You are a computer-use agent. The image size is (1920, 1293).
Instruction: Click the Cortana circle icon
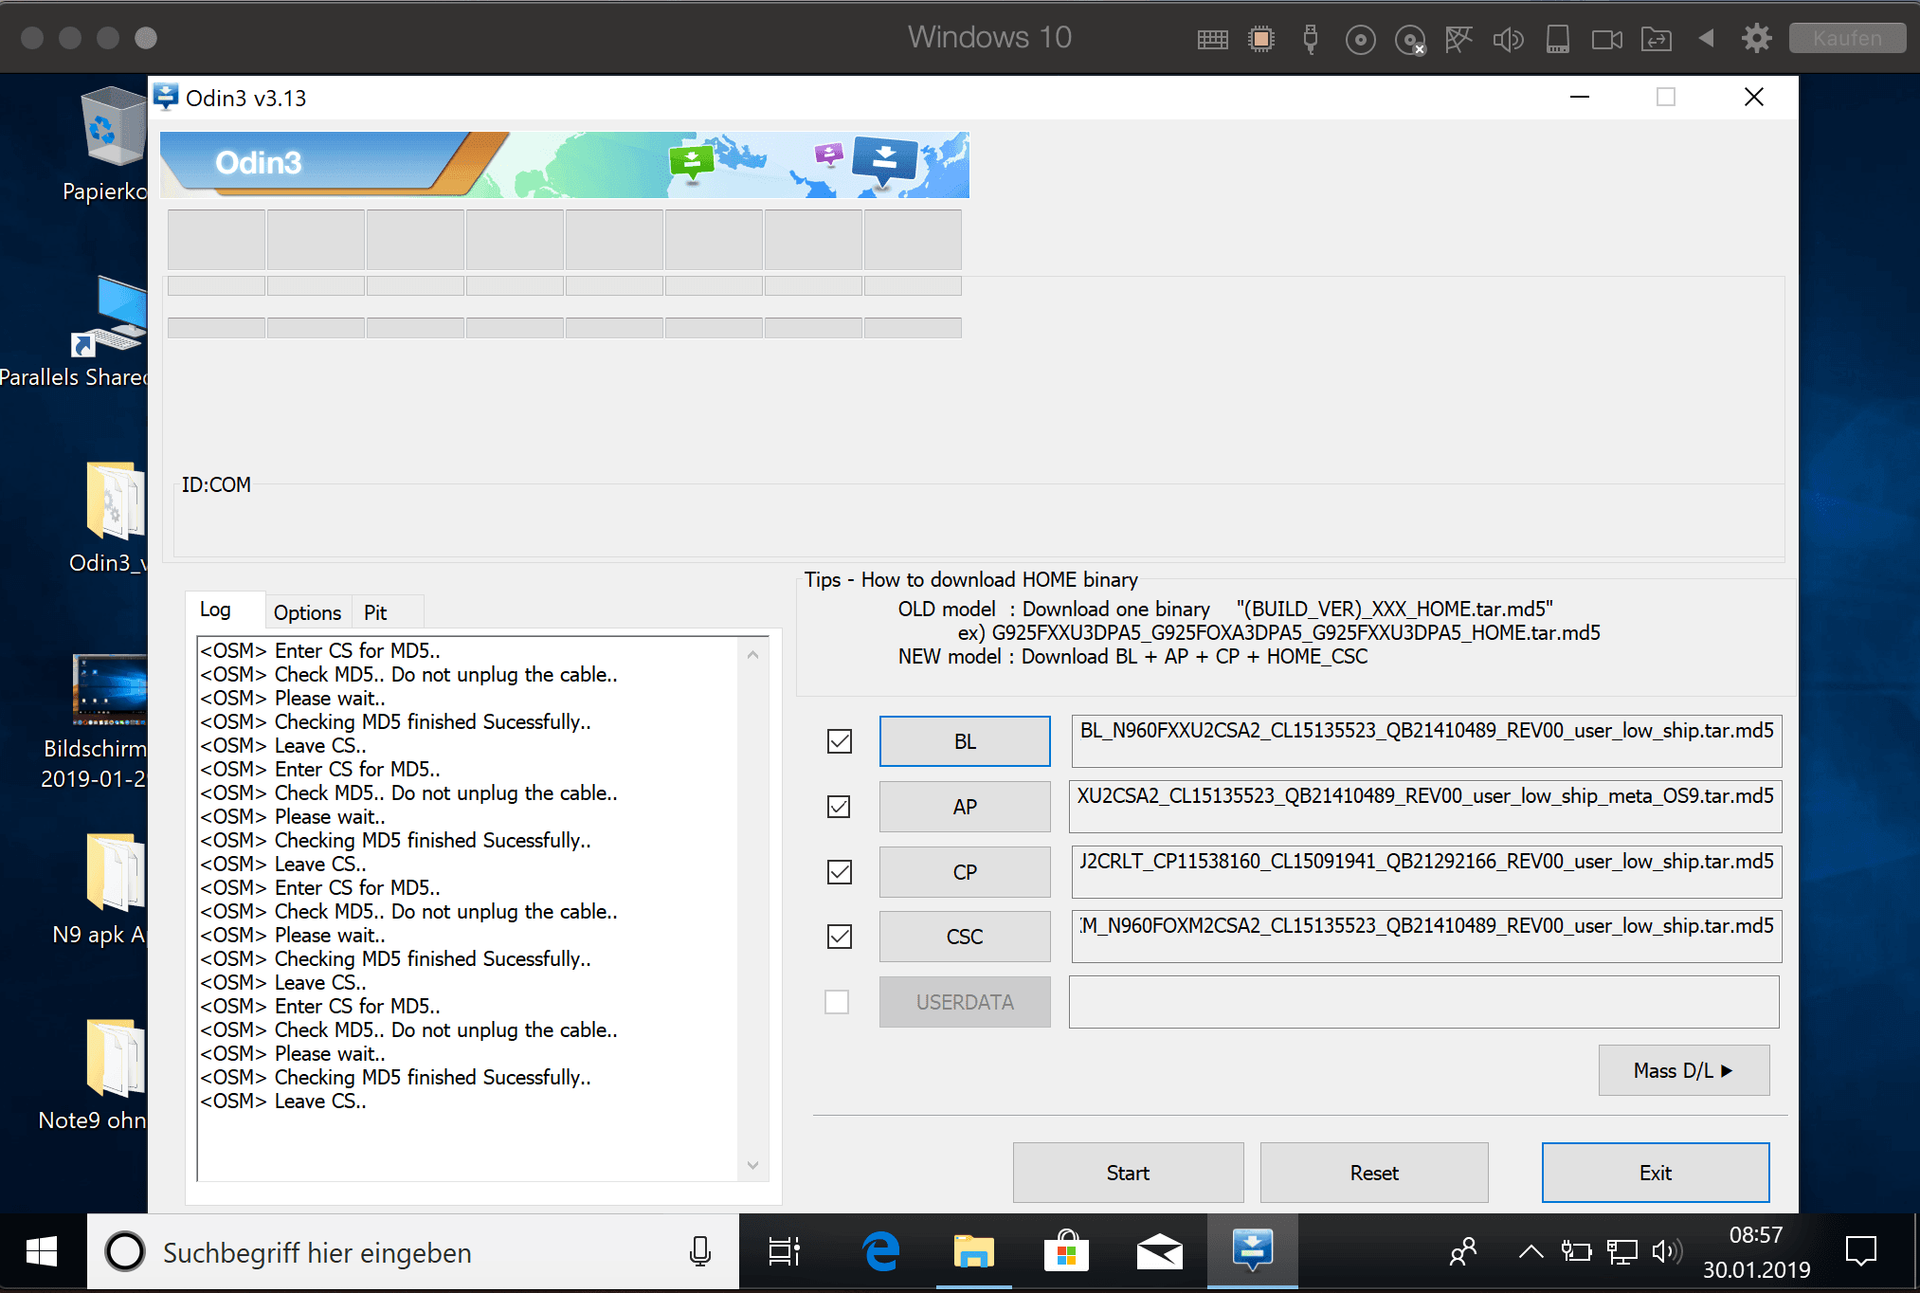tap(125, 1251)
